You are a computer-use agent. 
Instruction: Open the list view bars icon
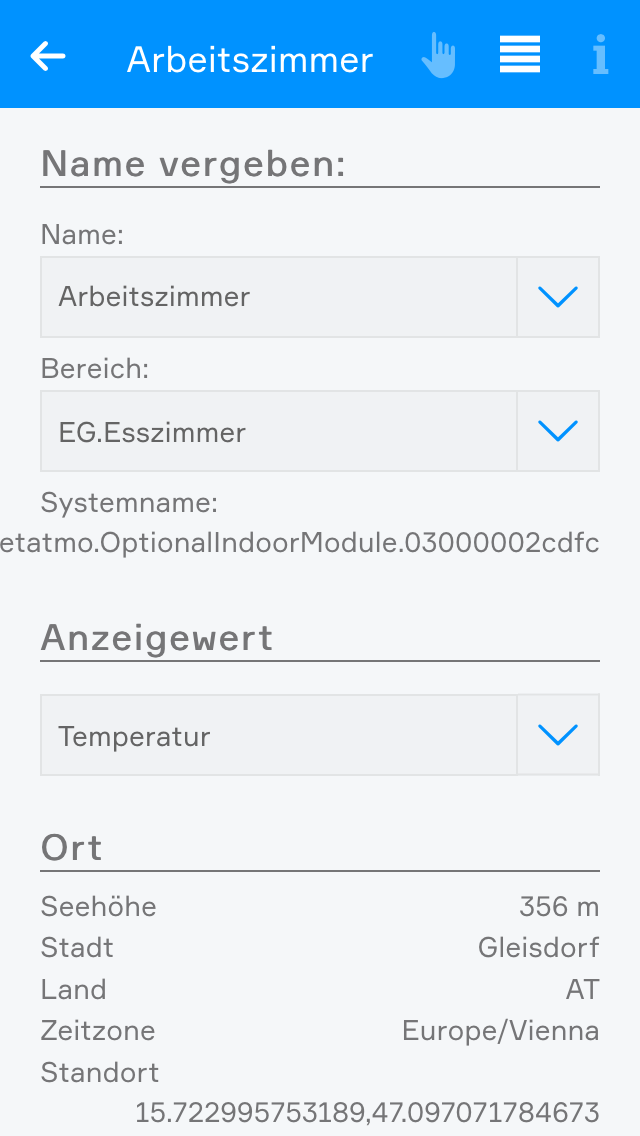pos(520,55)
